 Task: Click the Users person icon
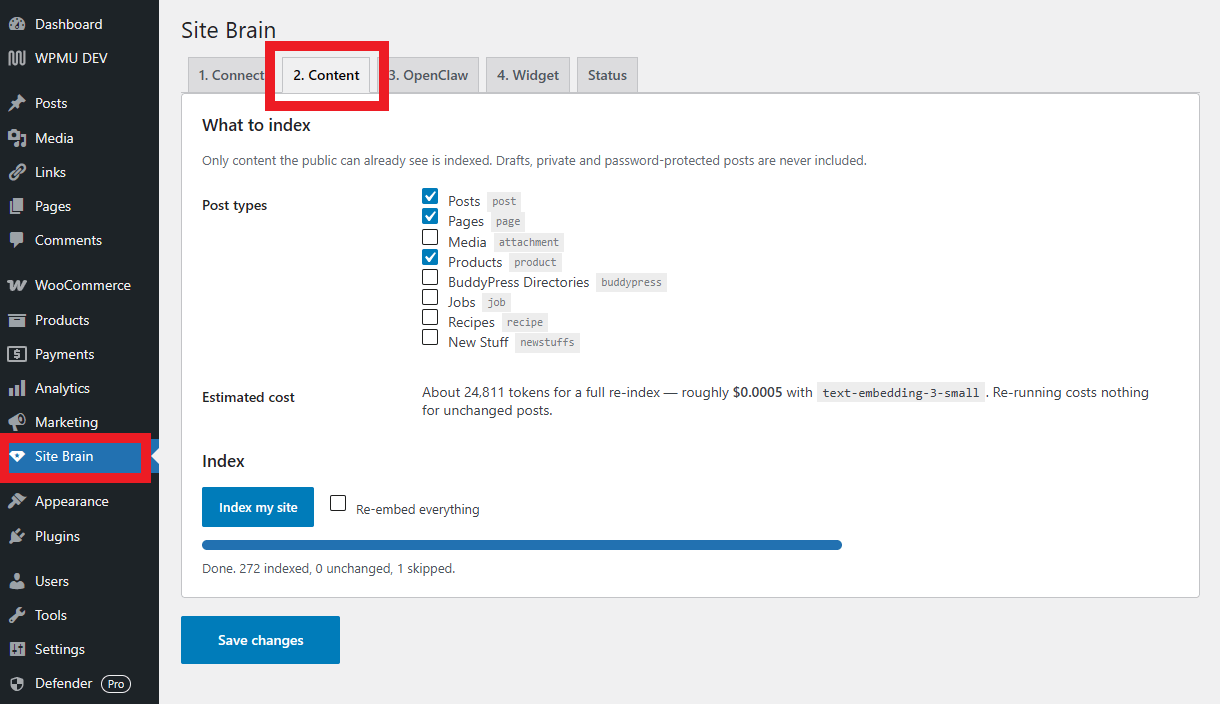(x=17, y=581)
